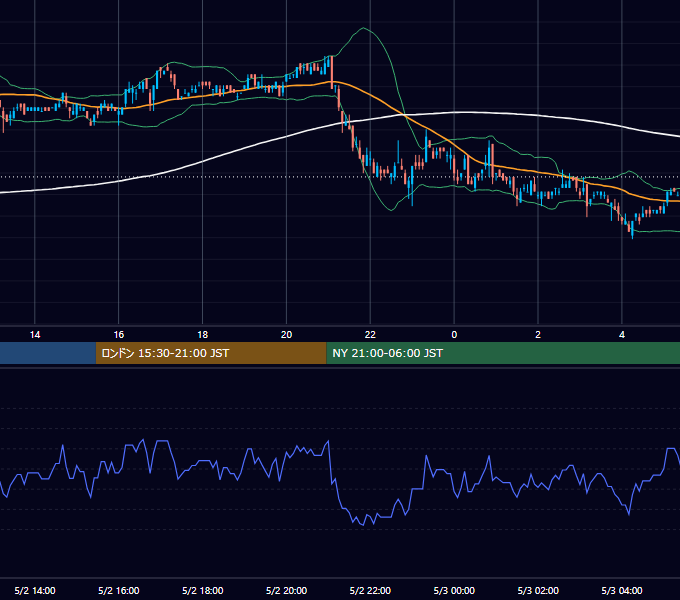Click the 5/2 14:00 time label
The height and width of the screenshot is (600, 680).
click(x=35, y=590)
